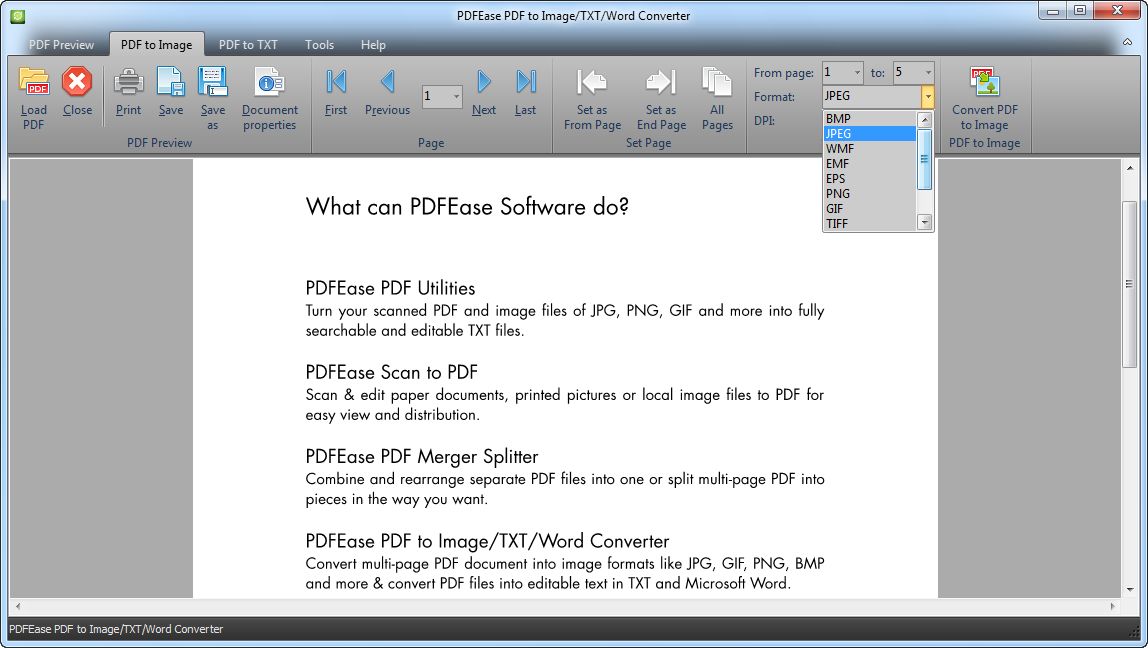The image size is (1148, 648).
Task: Click format list scroll down arrow
Action: point(925,222)
